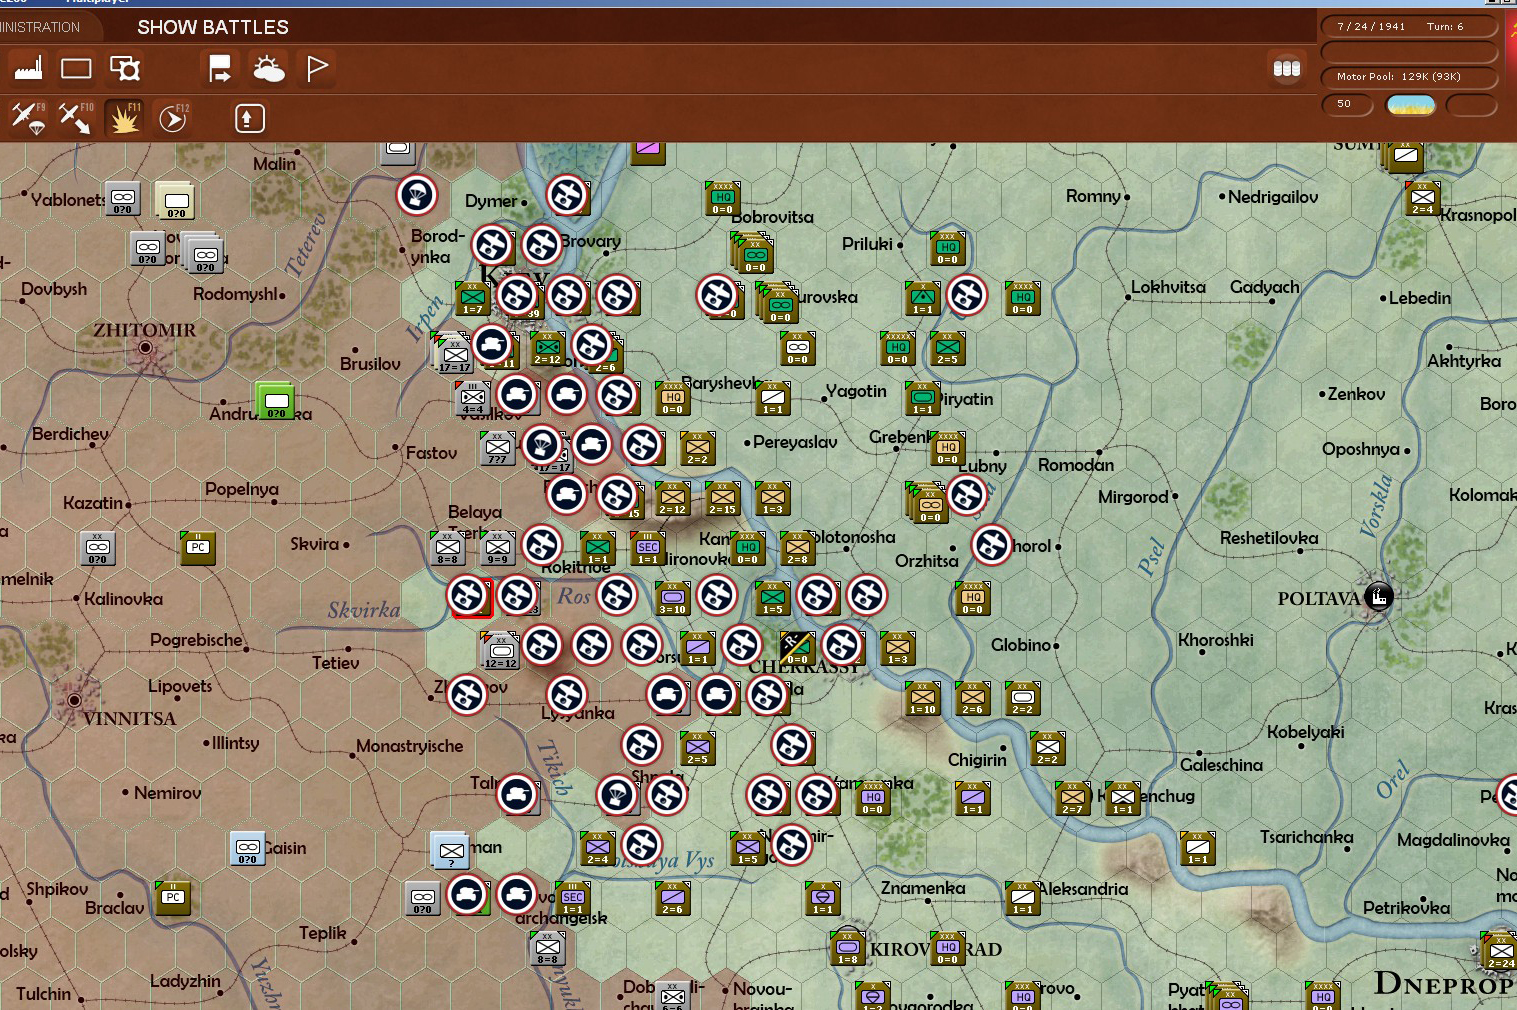Select the PC counter near Braclav

pos(173,899)
